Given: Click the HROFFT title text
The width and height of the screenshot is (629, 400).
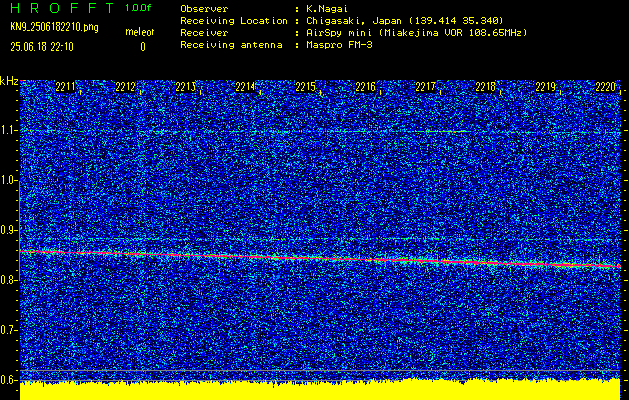Looking at the screenshot, I should click(x=62, y=8).
